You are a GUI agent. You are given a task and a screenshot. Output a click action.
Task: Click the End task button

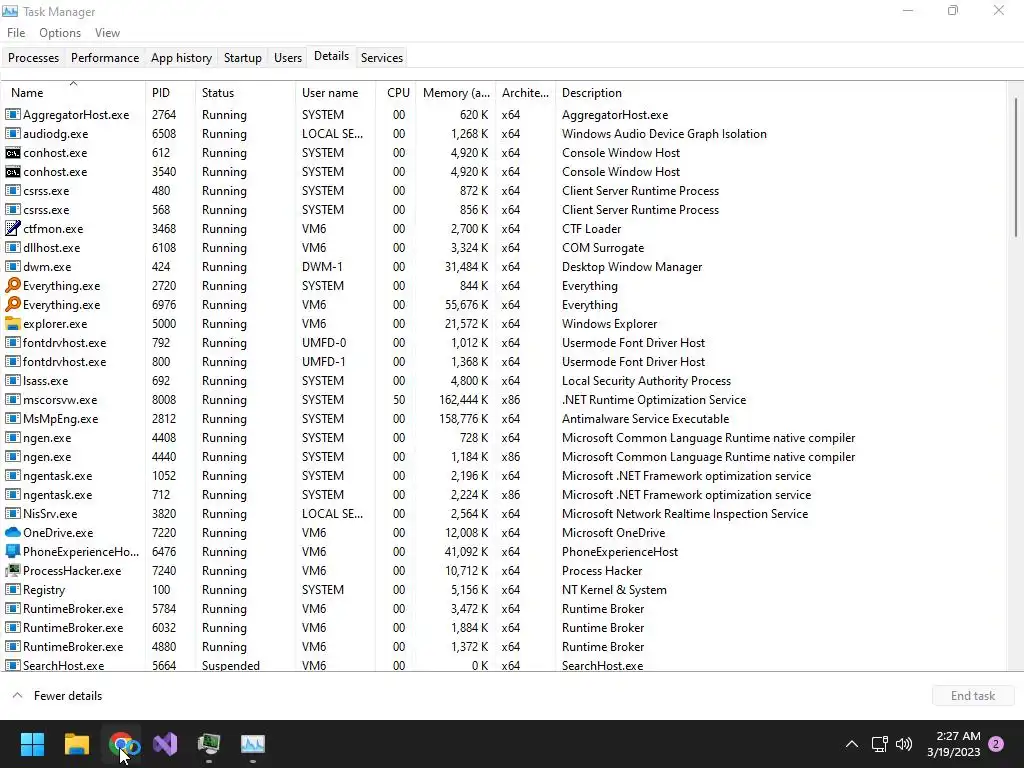[972, 696]
